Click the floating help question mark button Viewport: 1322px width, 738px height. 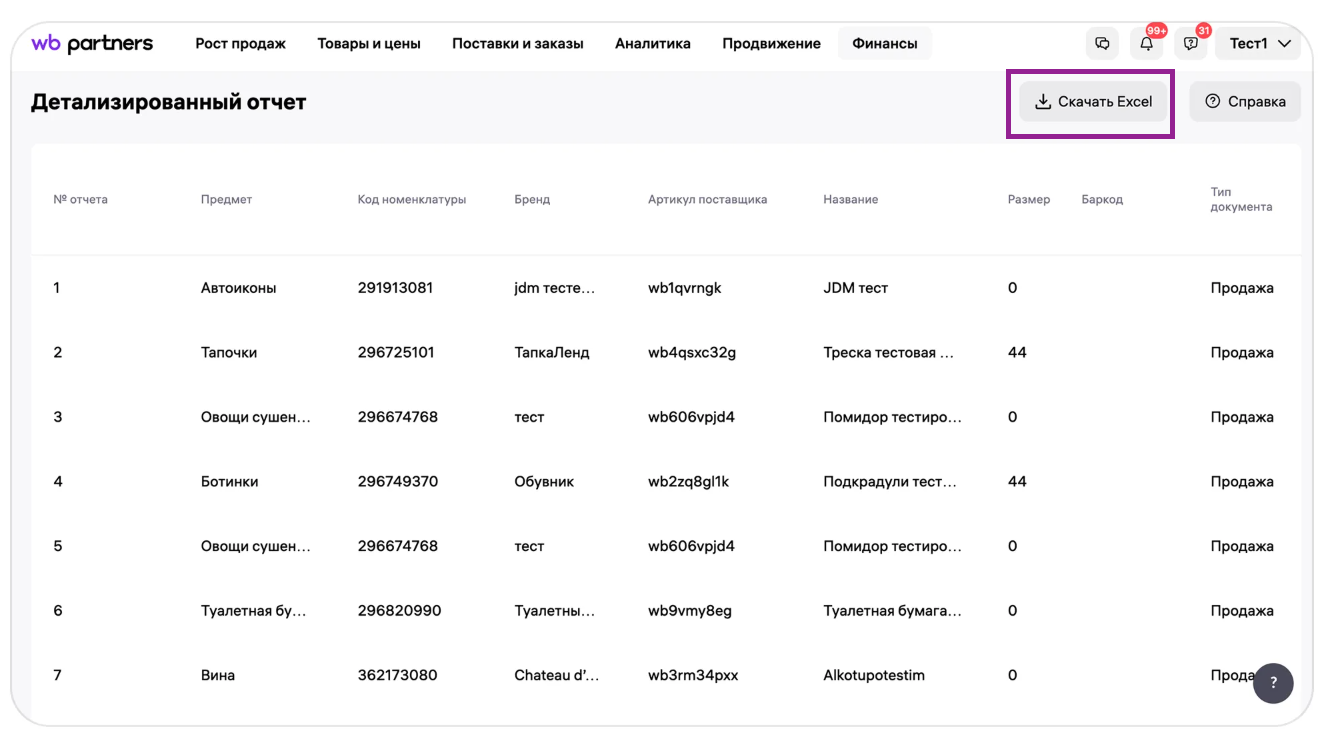[x=1273, y=683]
